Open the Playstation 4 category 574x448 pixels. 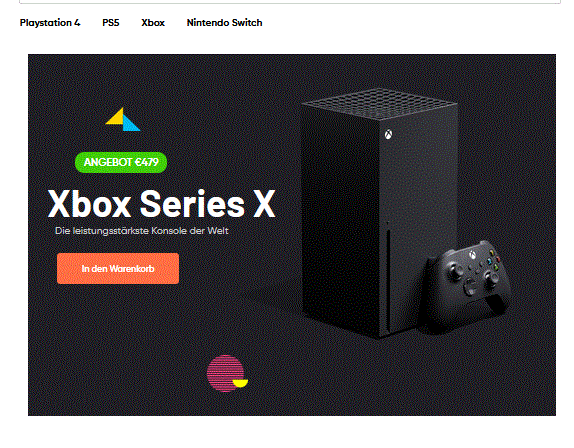(x=50, y=23)
